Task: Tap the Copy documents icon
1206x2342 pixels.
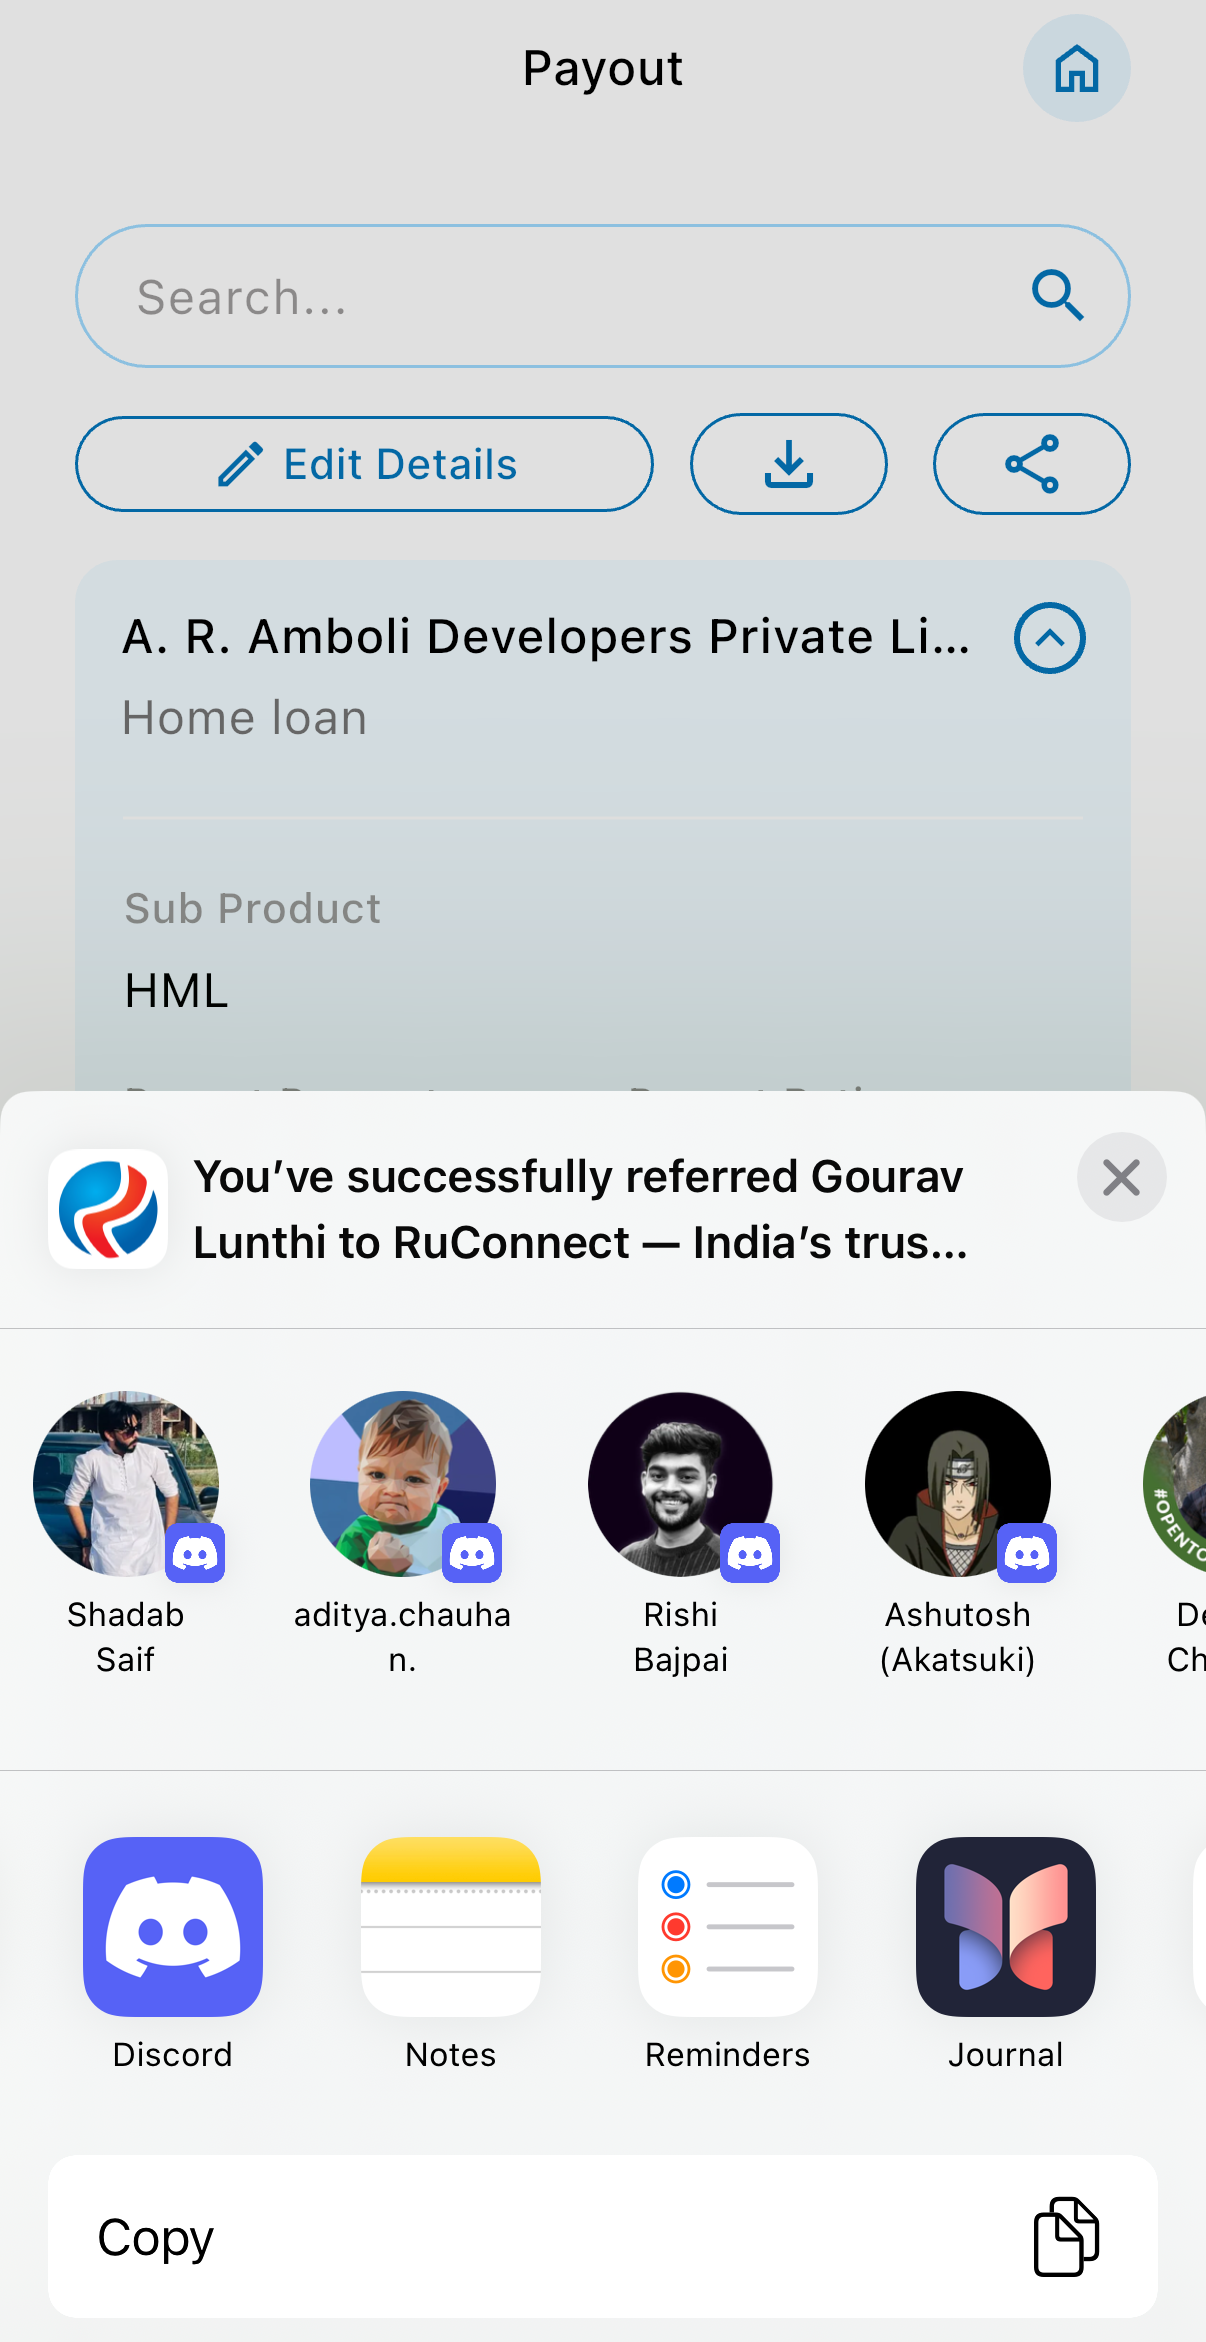Action: click(x=1066, y=2236)
